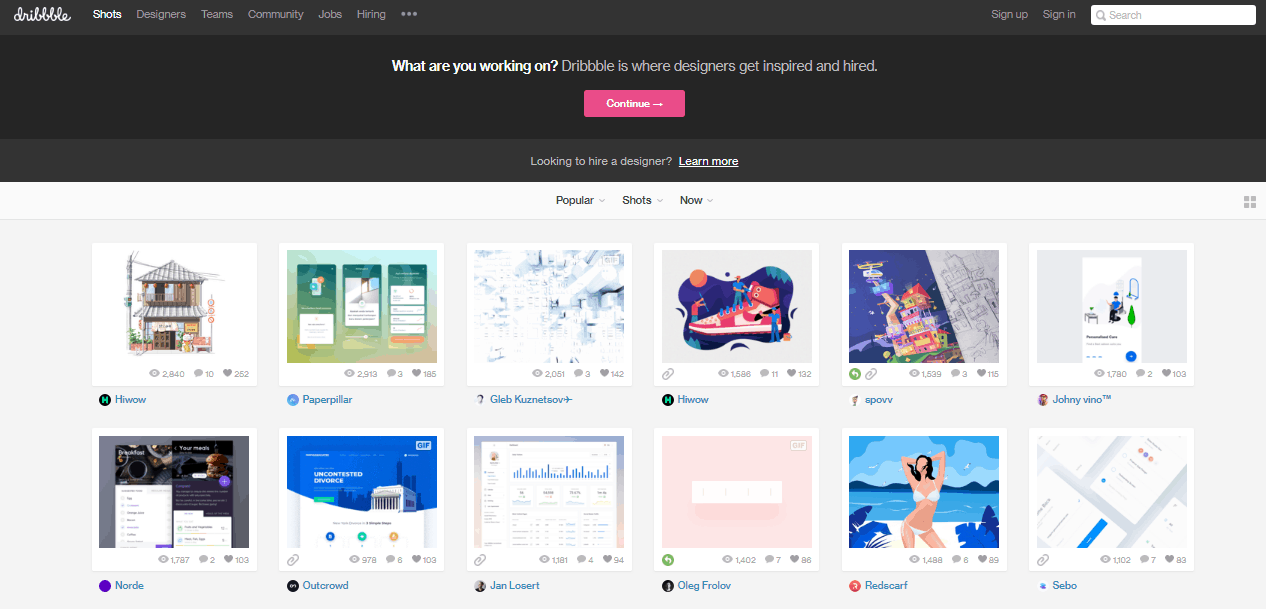Click the heart icon on Redscarf's shot
The height and width of the screenshot is (609, 1266).
click(x=982, y=560)
